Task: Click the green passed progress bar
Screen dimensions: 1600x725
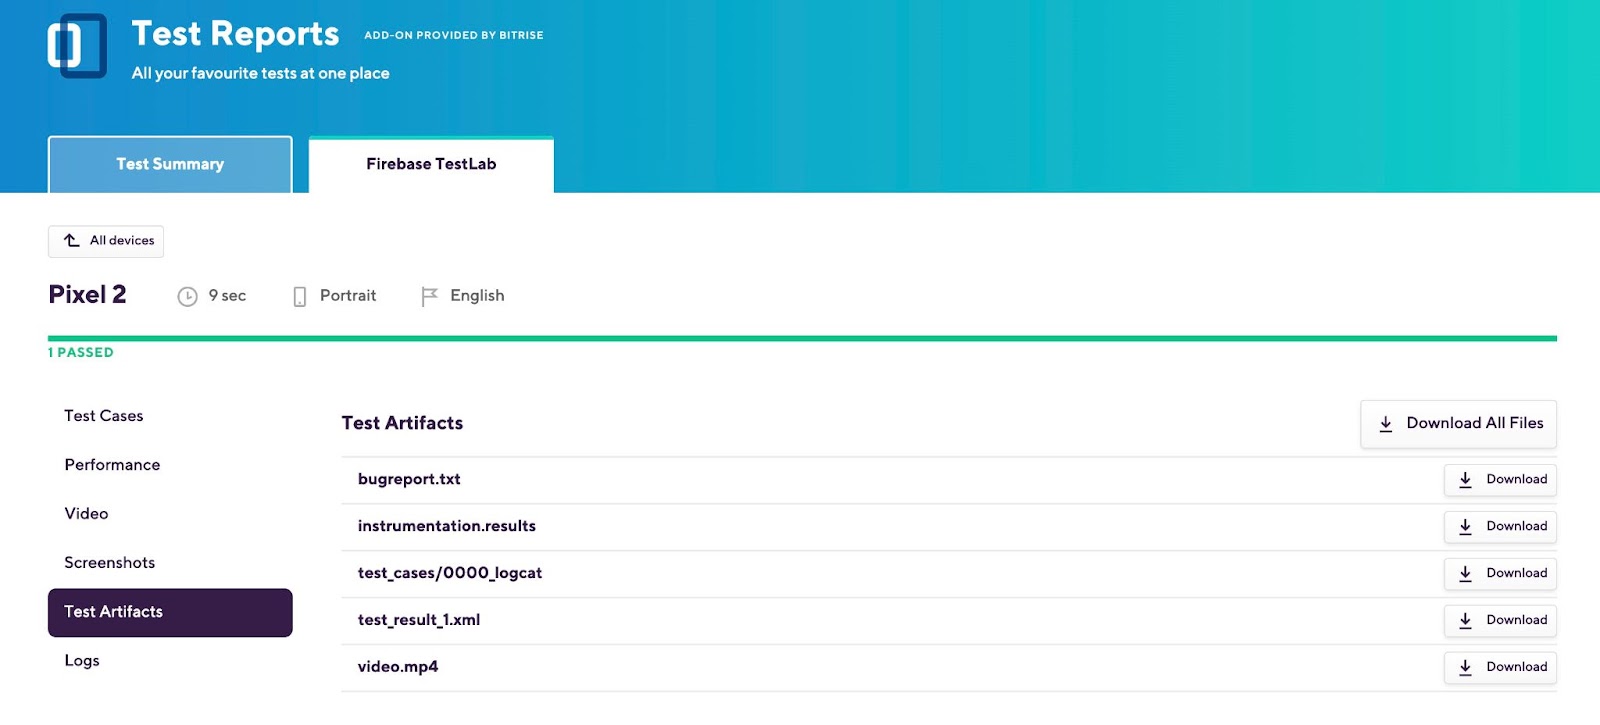Action: coord(802,338)
